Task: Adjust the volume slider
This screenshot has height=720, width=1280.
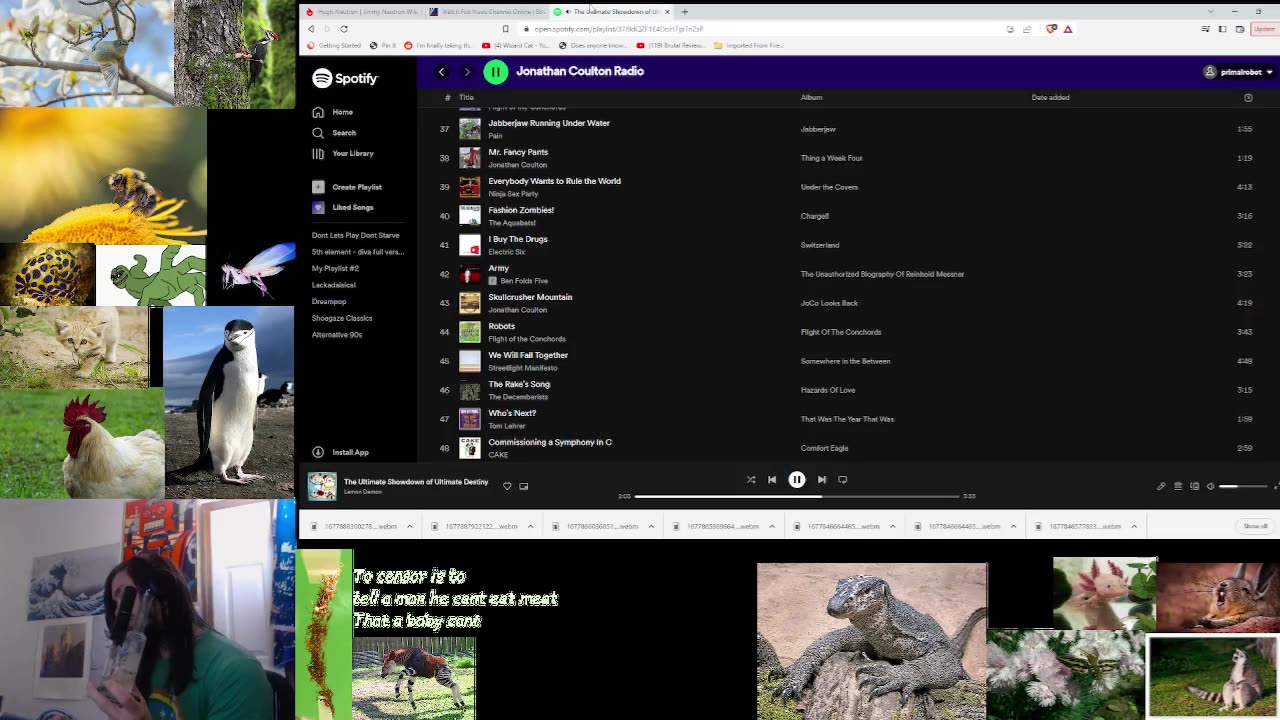Action: (x=1242, y=487)
